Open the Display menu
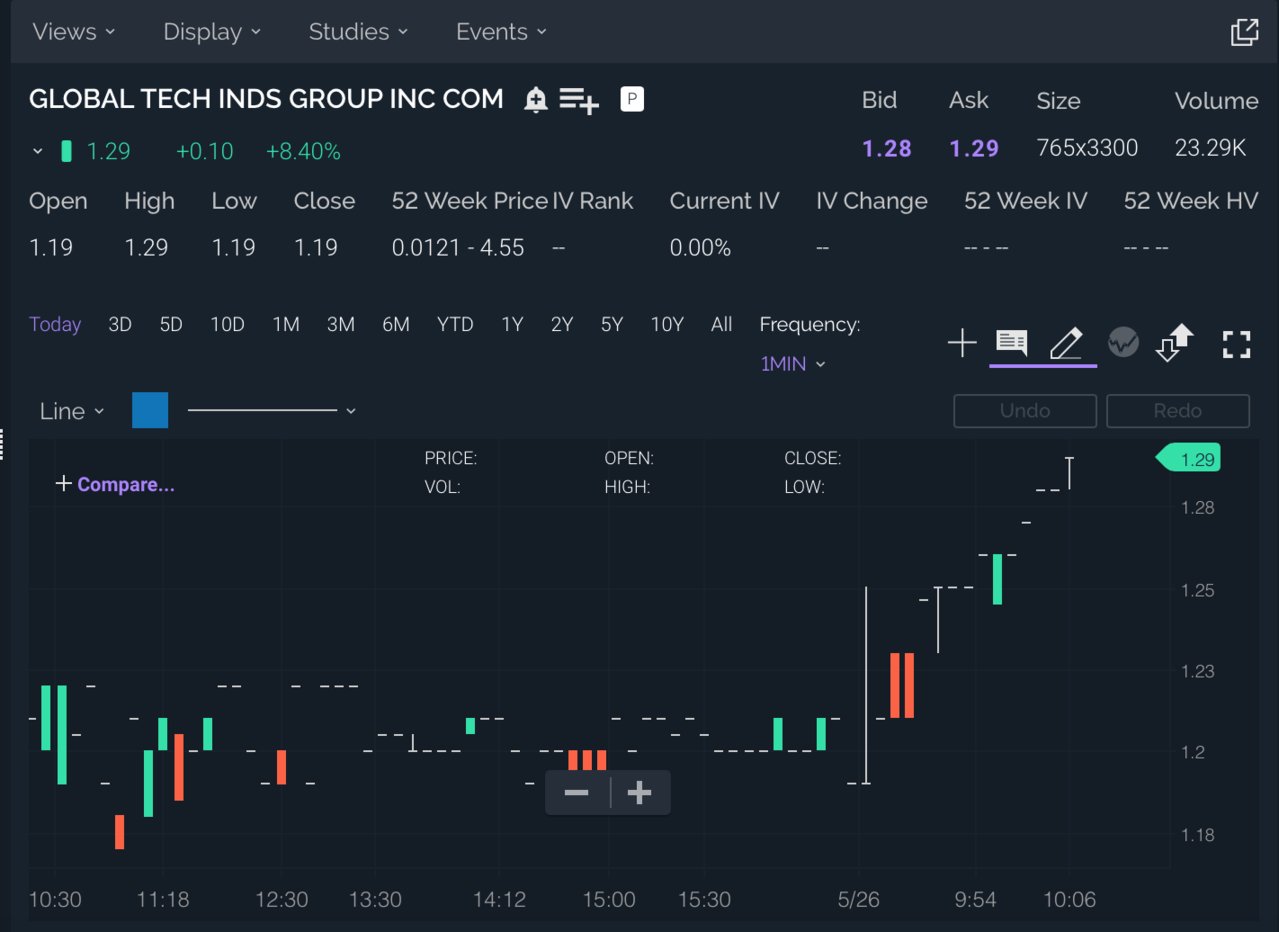The image size is (1279, 932). [212, 32]
